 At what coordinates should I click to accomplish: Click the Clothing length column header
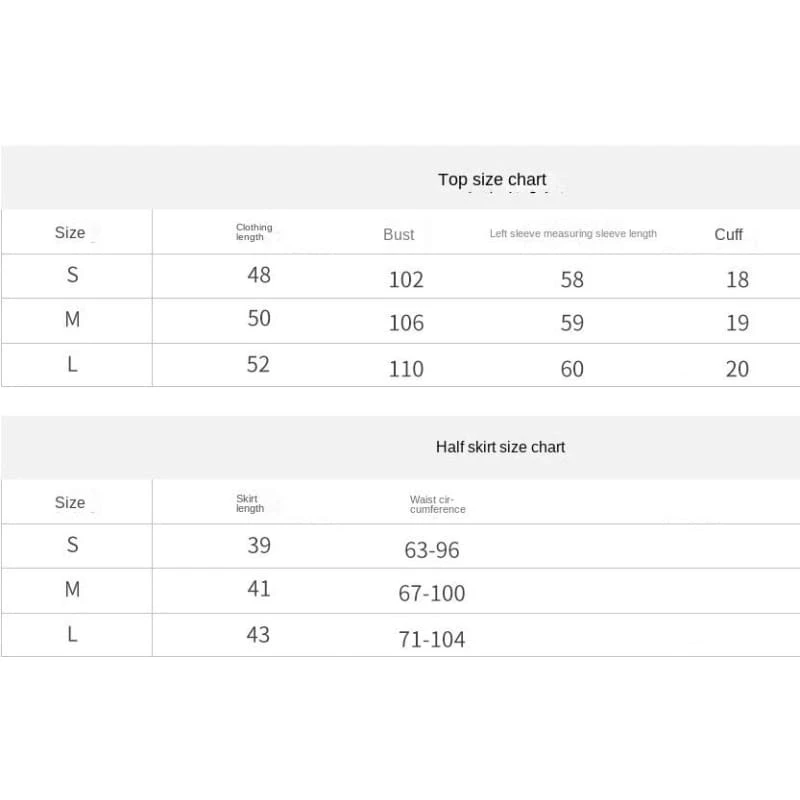pos(253,232)
